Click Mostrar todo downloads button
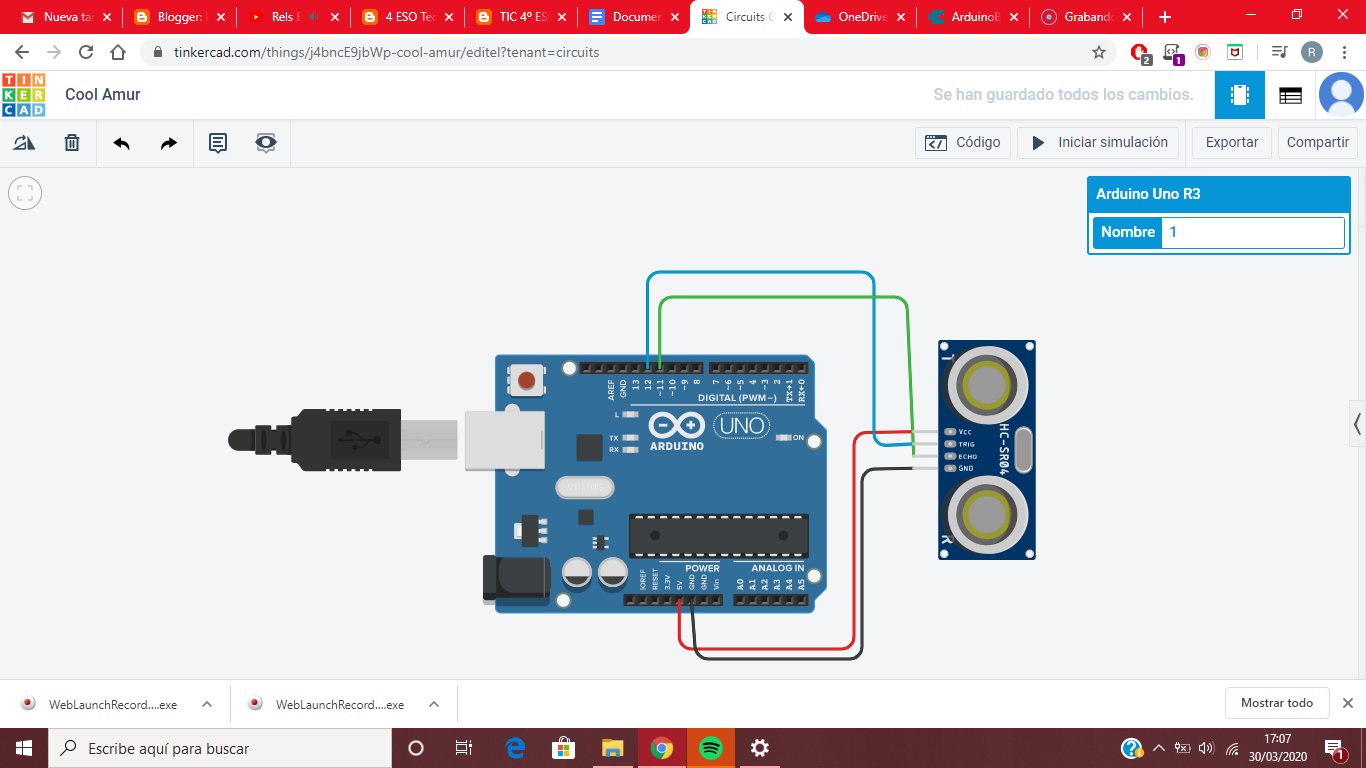The height and width of the screenshot is (768, 1366). tap(1277, 703)
